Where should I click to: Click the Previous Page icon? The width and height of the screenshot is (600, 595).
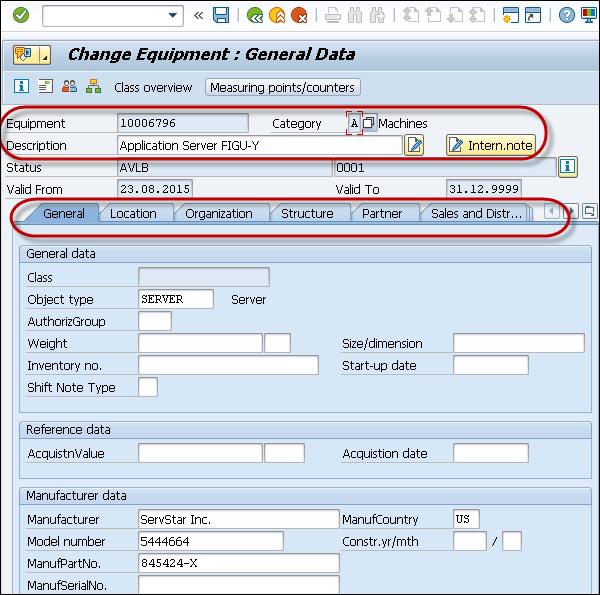point(433,16)
